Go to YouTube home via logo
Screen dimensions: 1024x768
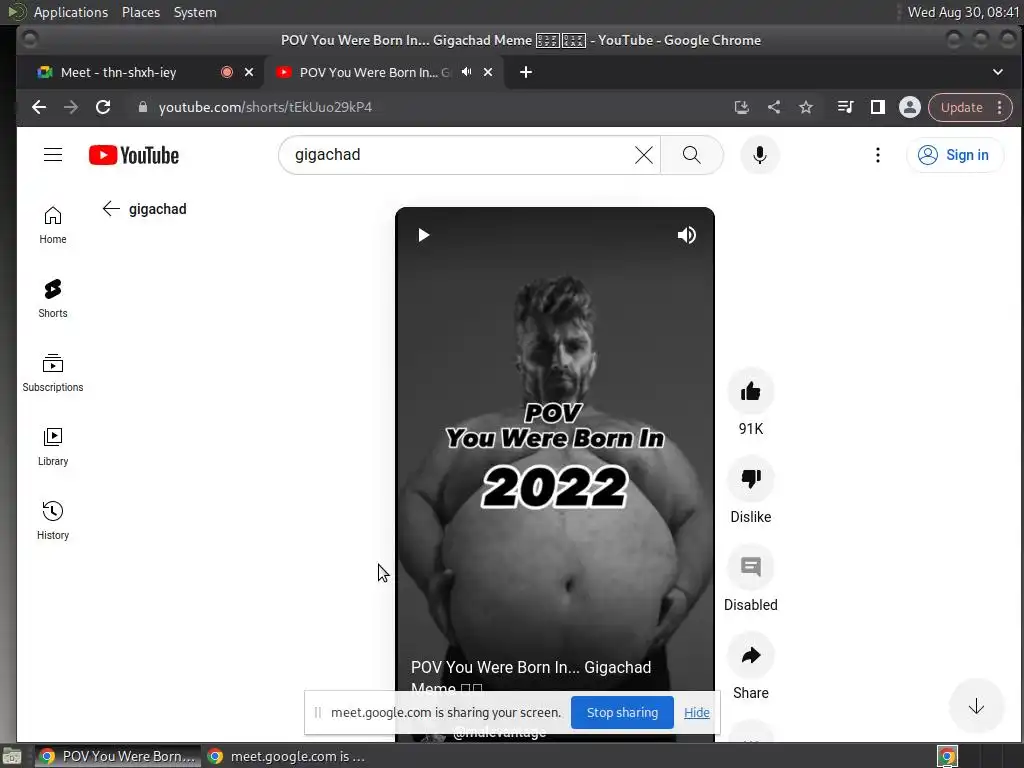[134, 155]
